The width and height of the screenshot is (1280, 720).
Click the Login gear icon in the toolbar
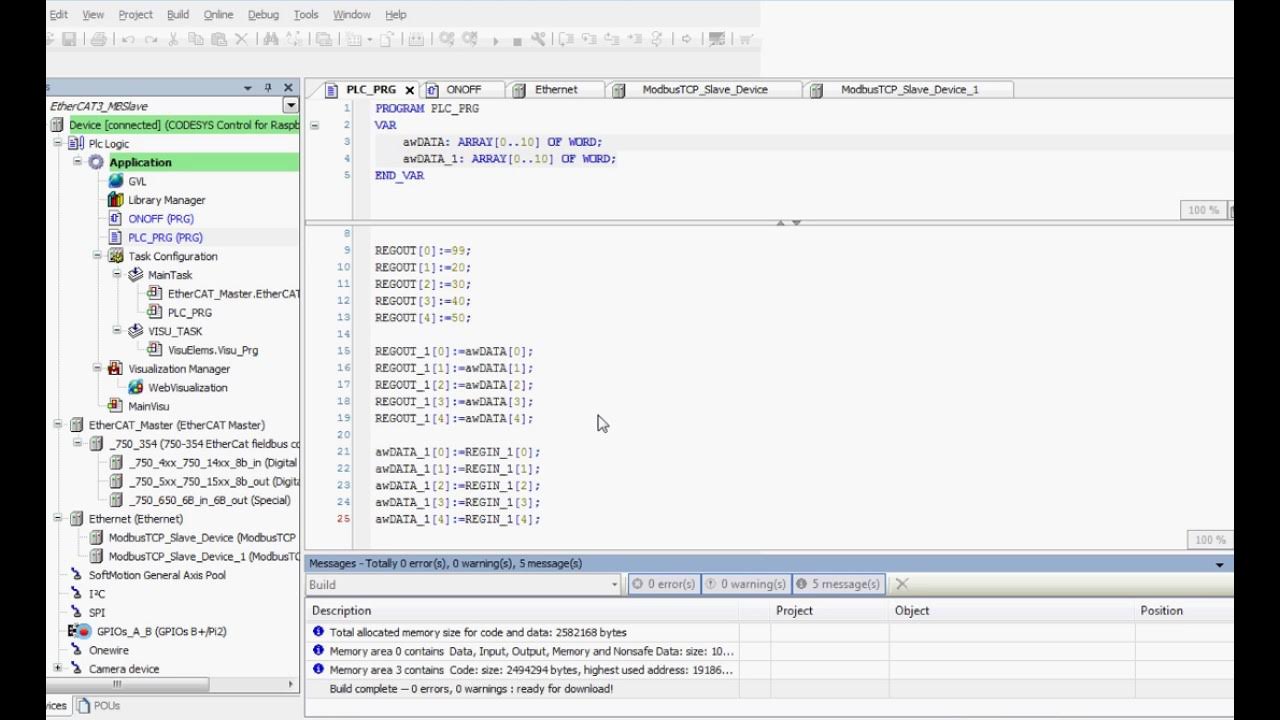[446, 39]
